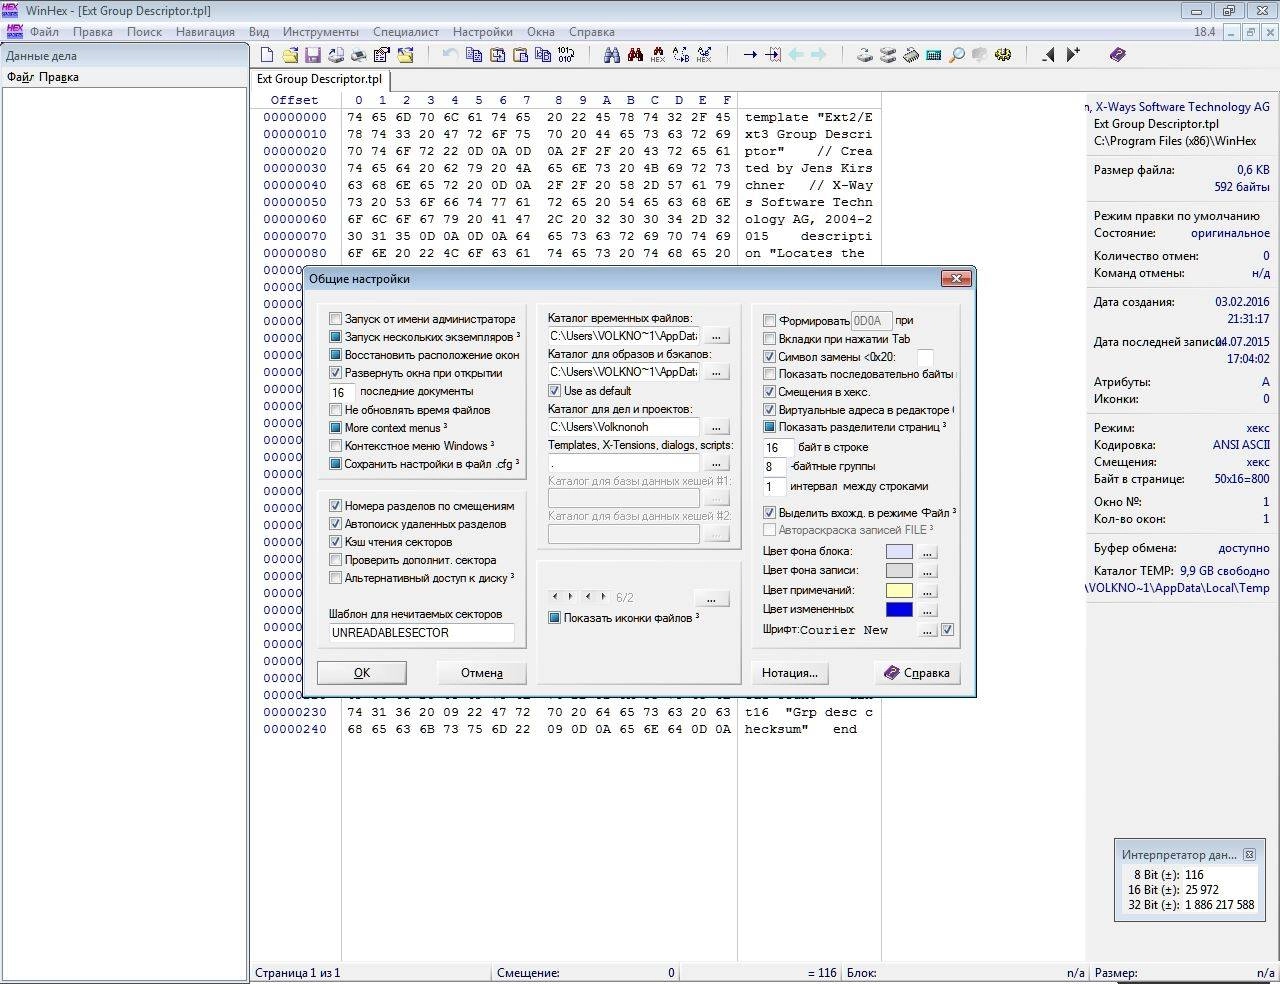
Task: Click the Open Disk drive toolbar icon
Action: click(x=865, y=55)
